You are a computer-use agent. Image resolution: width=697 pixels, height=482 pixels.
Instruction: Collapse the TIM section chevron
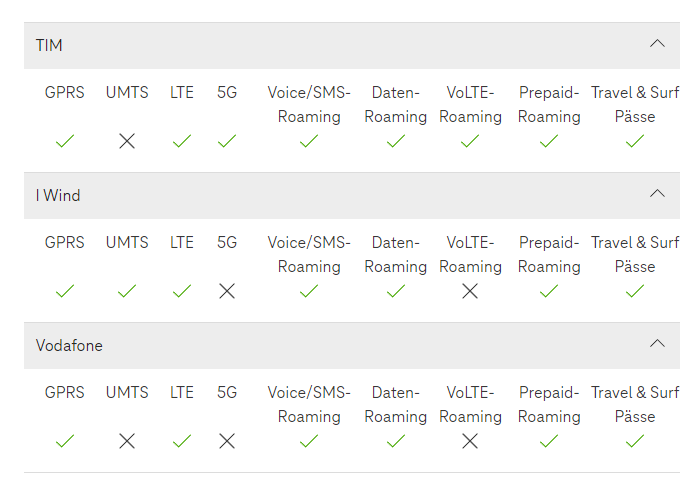point(657,44)
